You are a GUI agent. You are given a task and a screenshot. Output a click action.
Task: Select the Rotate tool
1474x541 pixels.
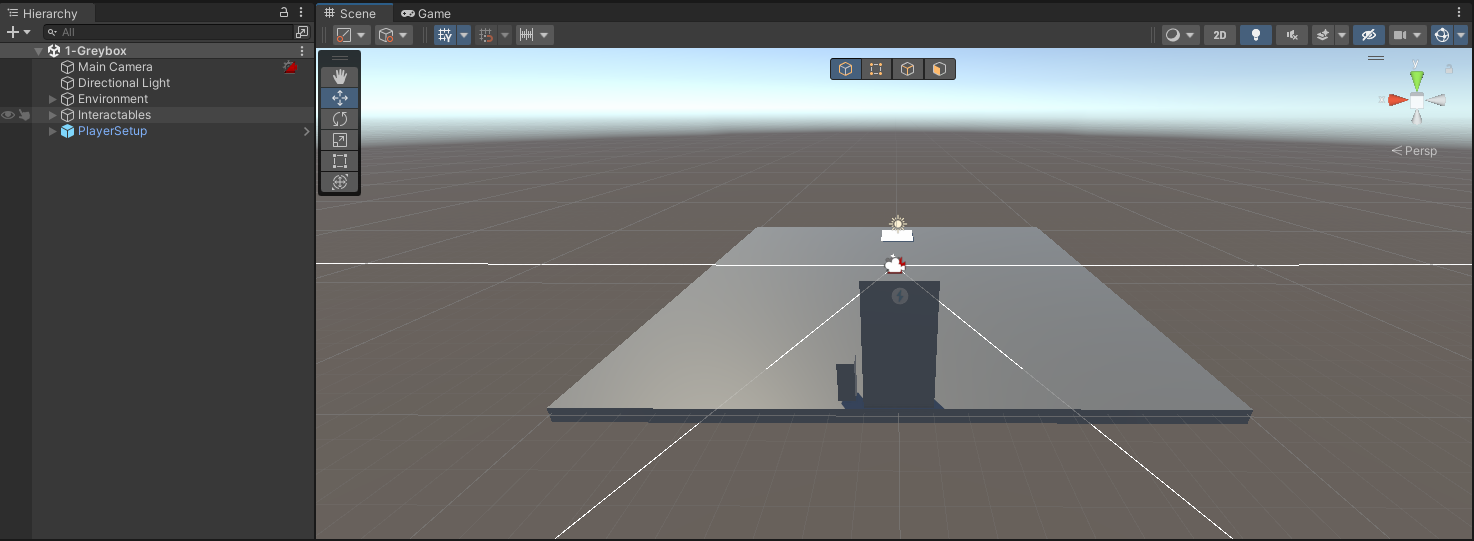click(340, 119)
